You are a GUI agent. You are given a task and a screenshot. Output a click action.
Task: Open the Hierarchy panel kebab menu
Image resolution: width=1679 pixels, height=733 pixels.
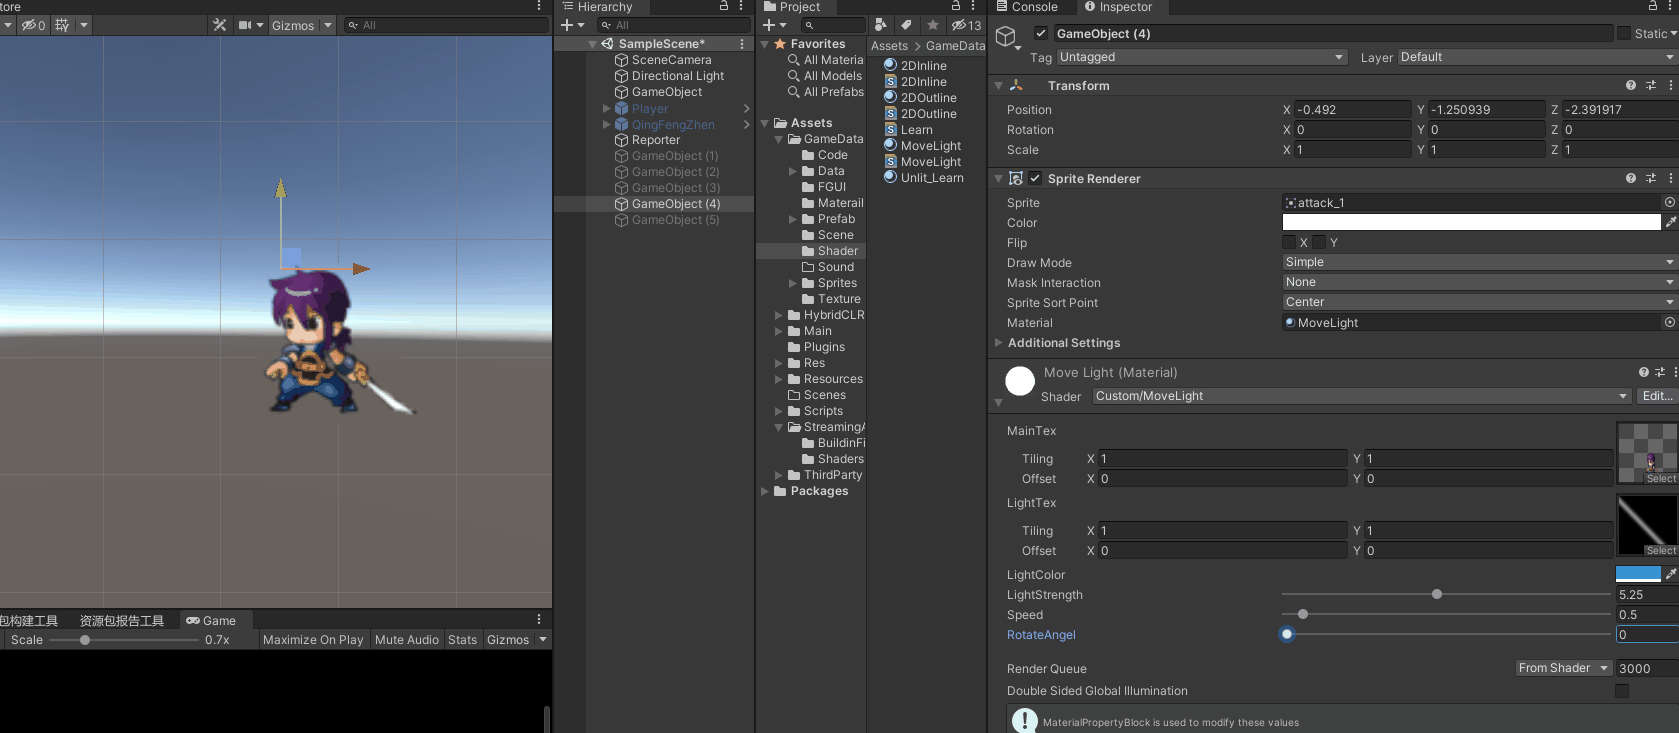(741, 6)
